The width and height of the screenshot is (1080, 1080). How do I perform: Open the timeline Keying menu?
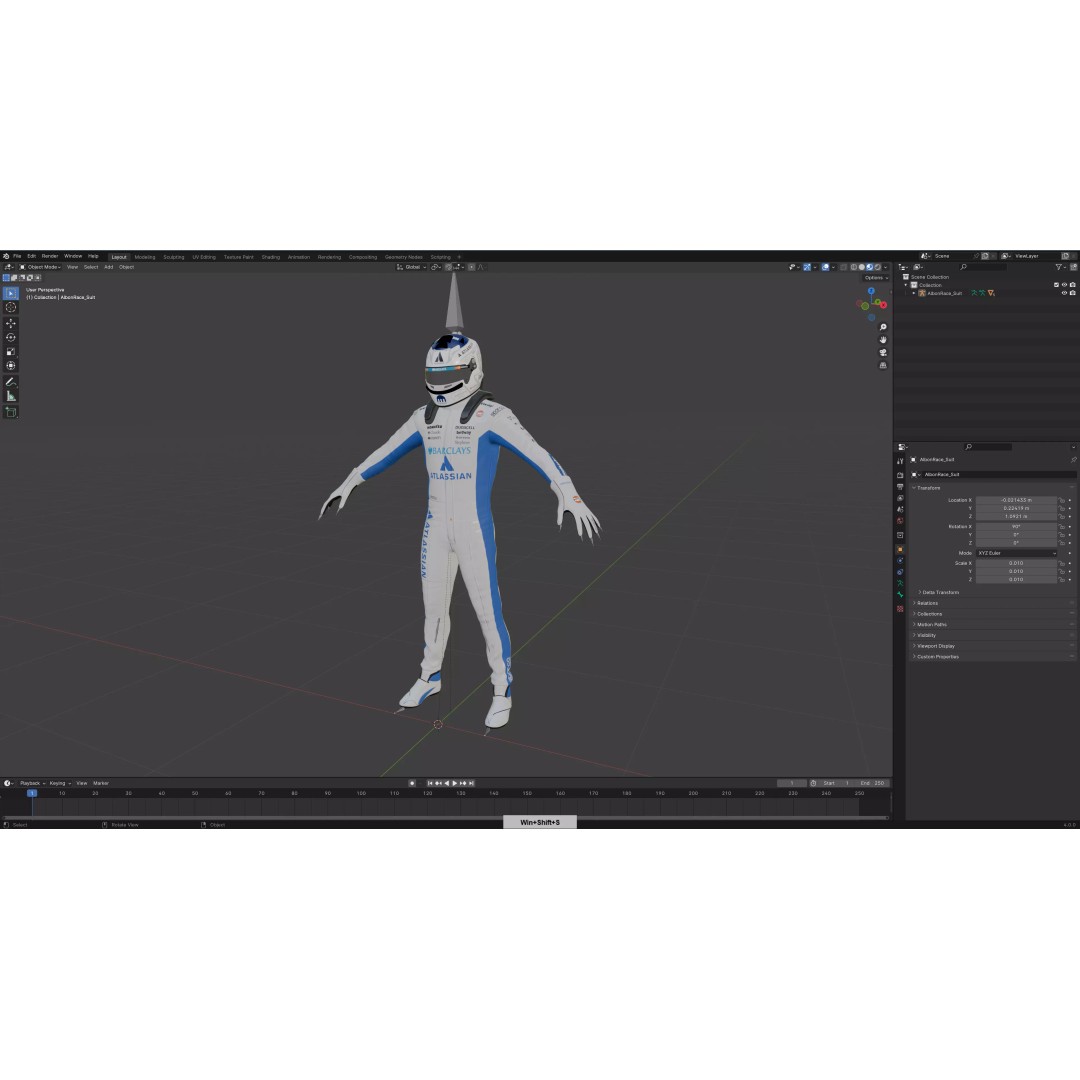pyautogui.click(x=59, y=783)
